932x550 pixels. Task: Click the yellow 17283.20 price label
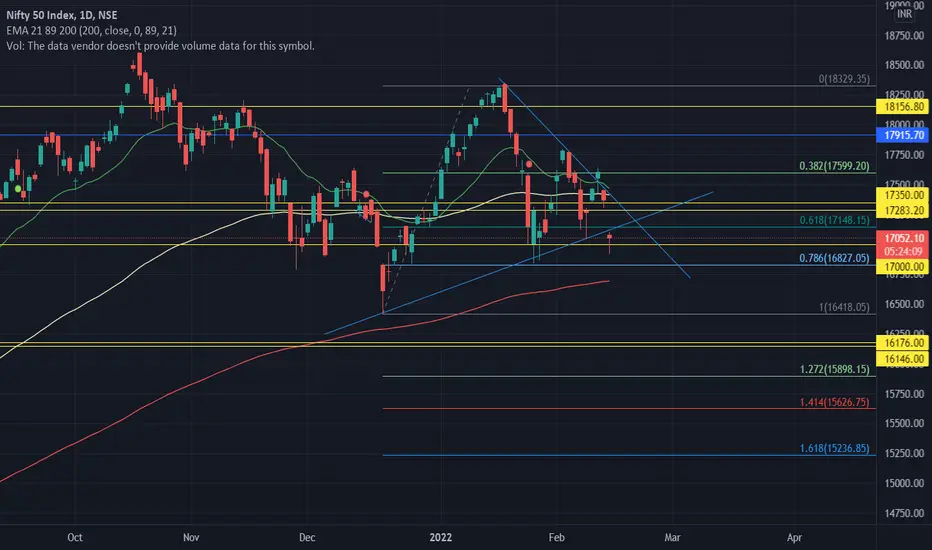[x=902, y=210]
